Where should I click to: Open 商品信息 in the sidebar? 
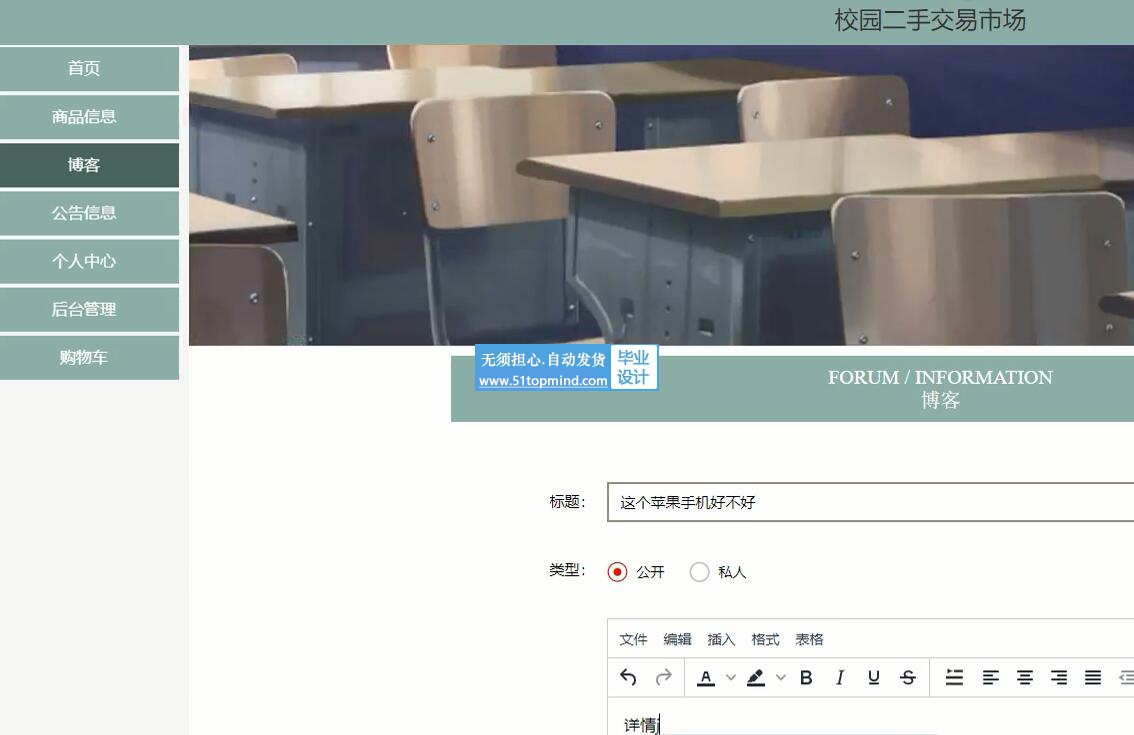pos(89,116)
